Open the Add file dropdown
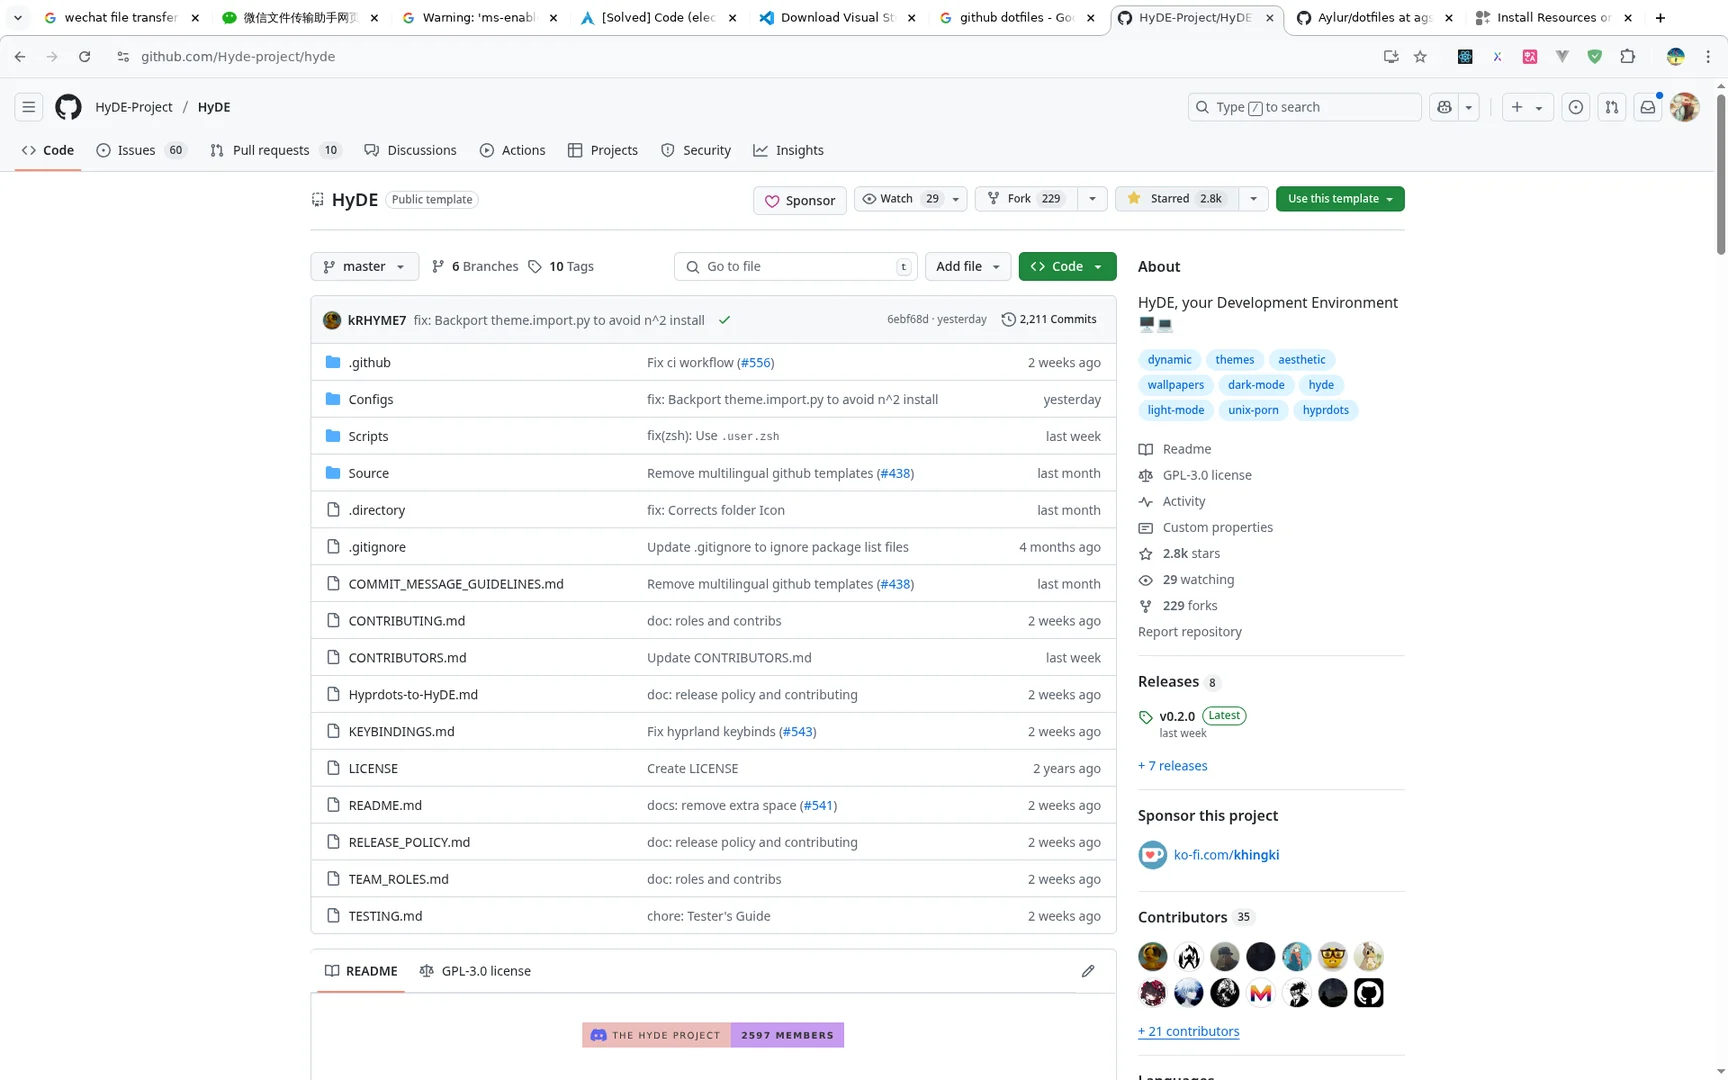This screenshot has width=1728, height=1080. coord(966,266)
